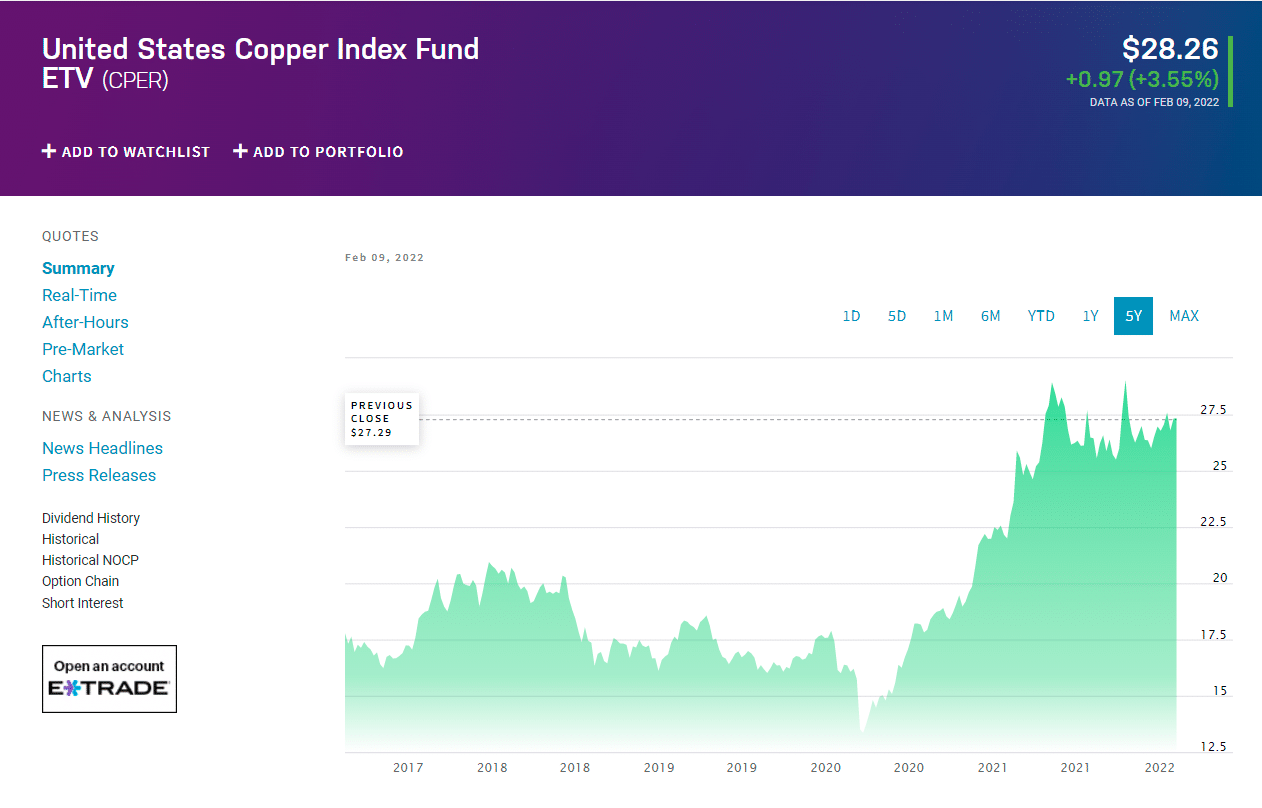This screenshot has height=808, width=1262.
Task: Show the 6M chart period
Action: pos(990,316)
